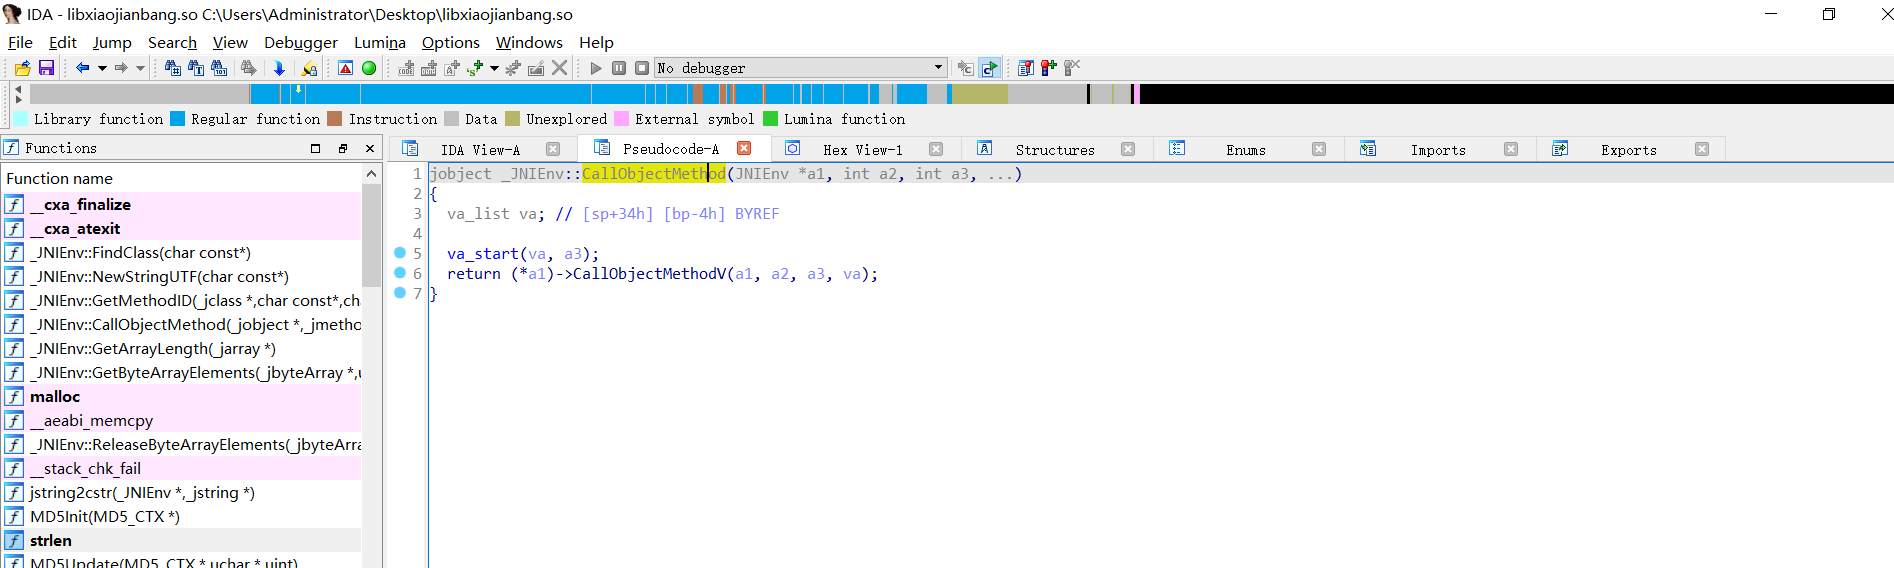Terminate process with the stop button

pos(642,68)
